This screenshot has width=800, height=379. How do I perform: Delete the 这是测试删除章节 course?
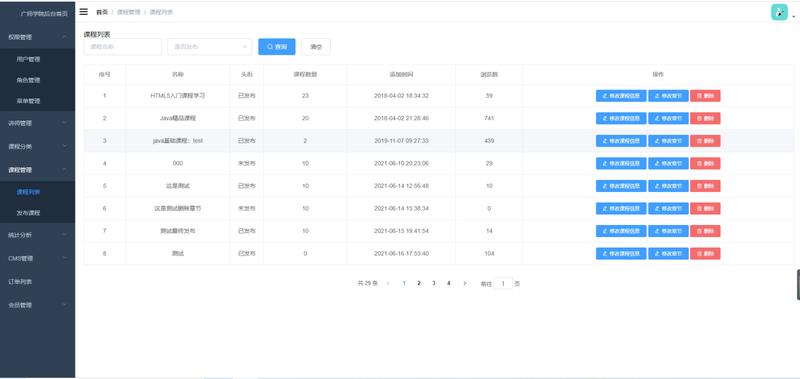[705, 209]
